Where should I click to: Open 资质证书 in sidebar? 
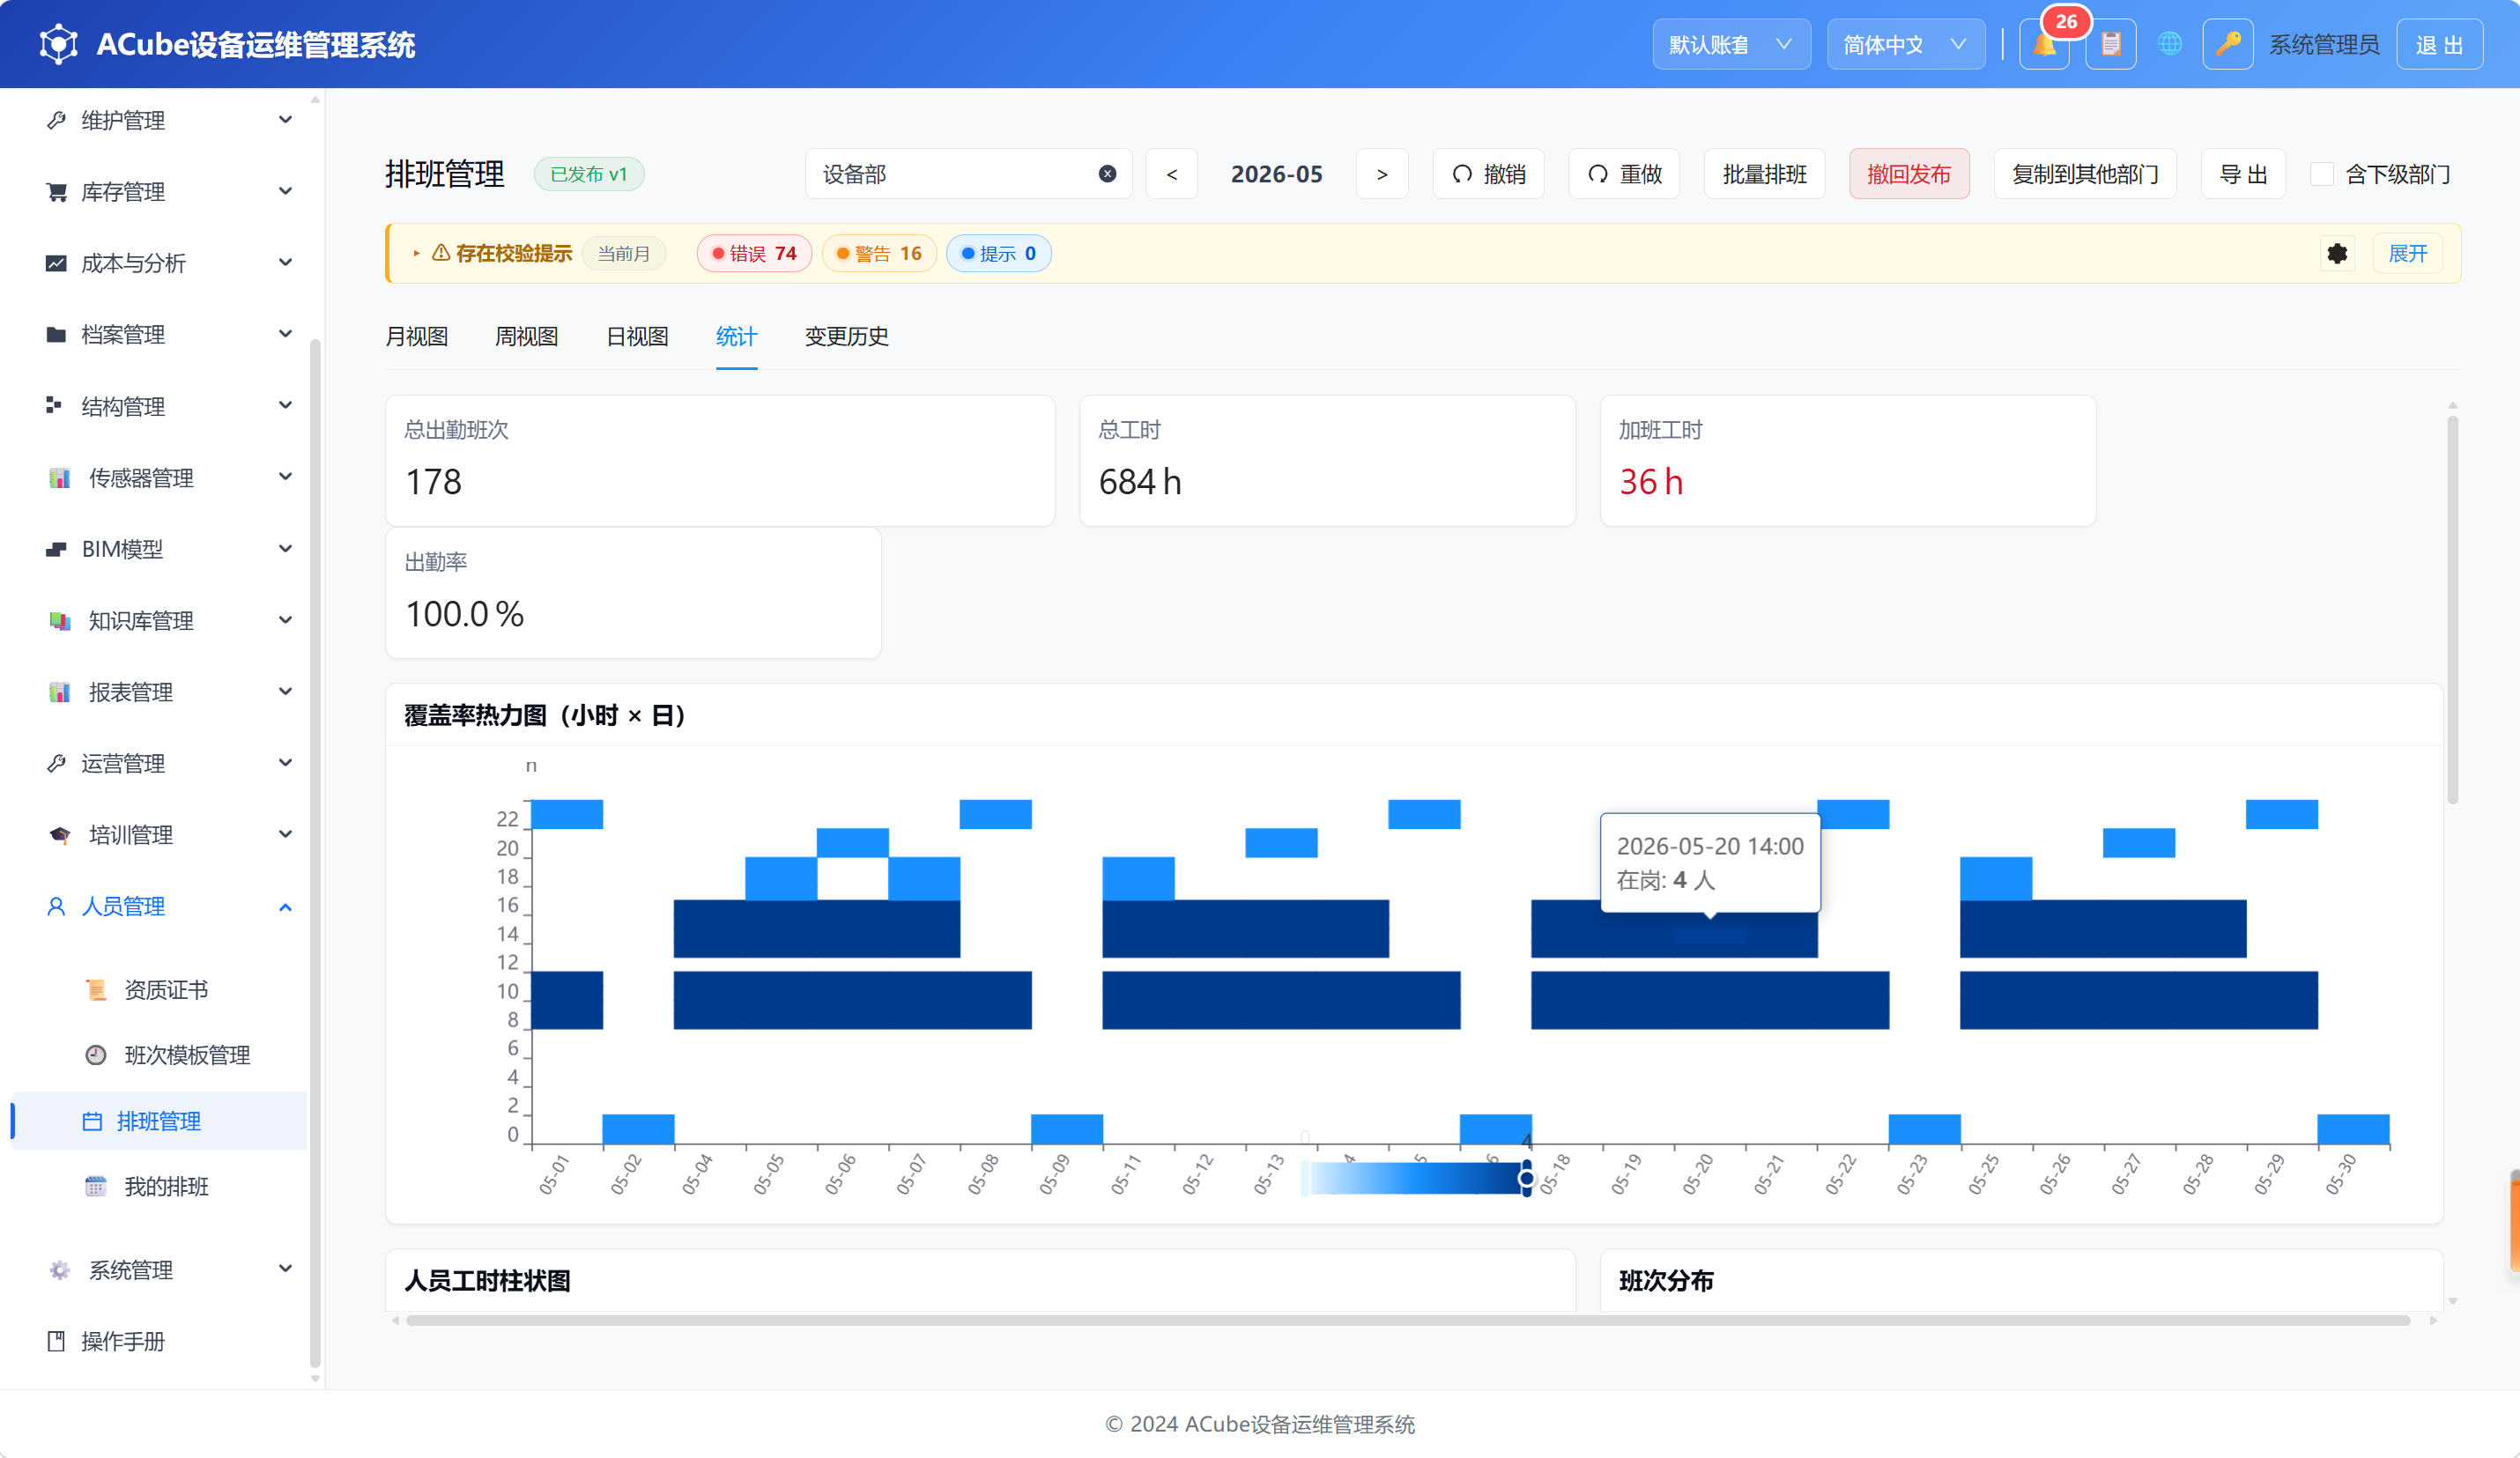coord(165,989)
